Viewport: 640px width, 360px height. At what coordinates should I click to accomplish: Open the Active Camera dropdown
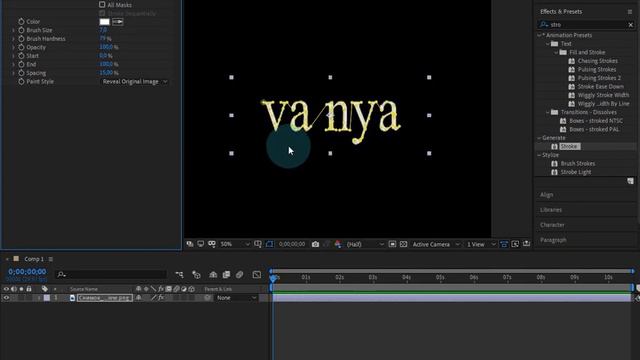[436, 244]
